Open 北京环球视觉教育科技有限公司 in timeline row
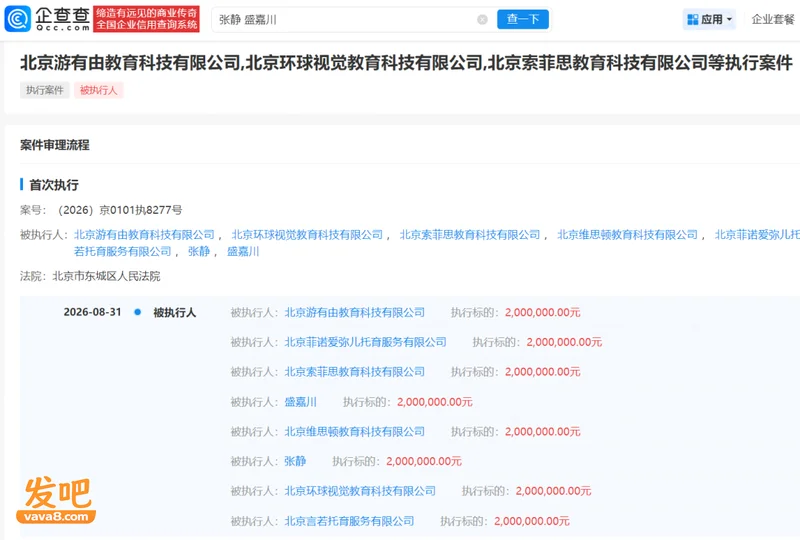800x540 pixels. click(x=360, y=491)
